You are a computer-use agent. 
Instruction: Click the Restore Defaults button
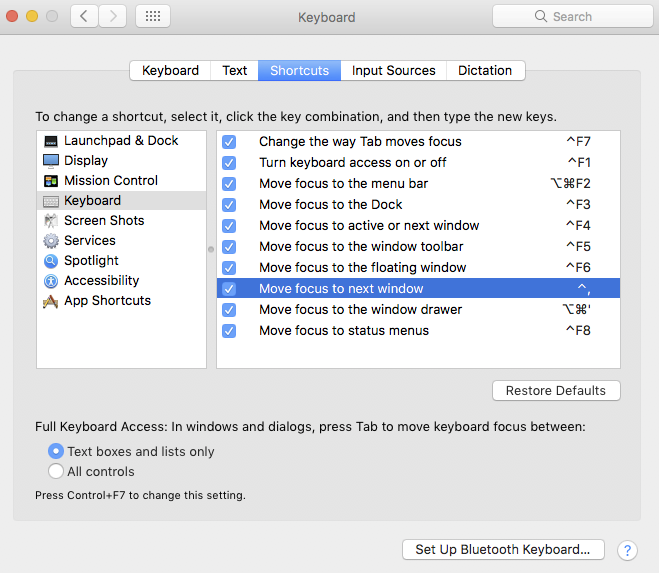pyautogui.click(x=556, y=391)
